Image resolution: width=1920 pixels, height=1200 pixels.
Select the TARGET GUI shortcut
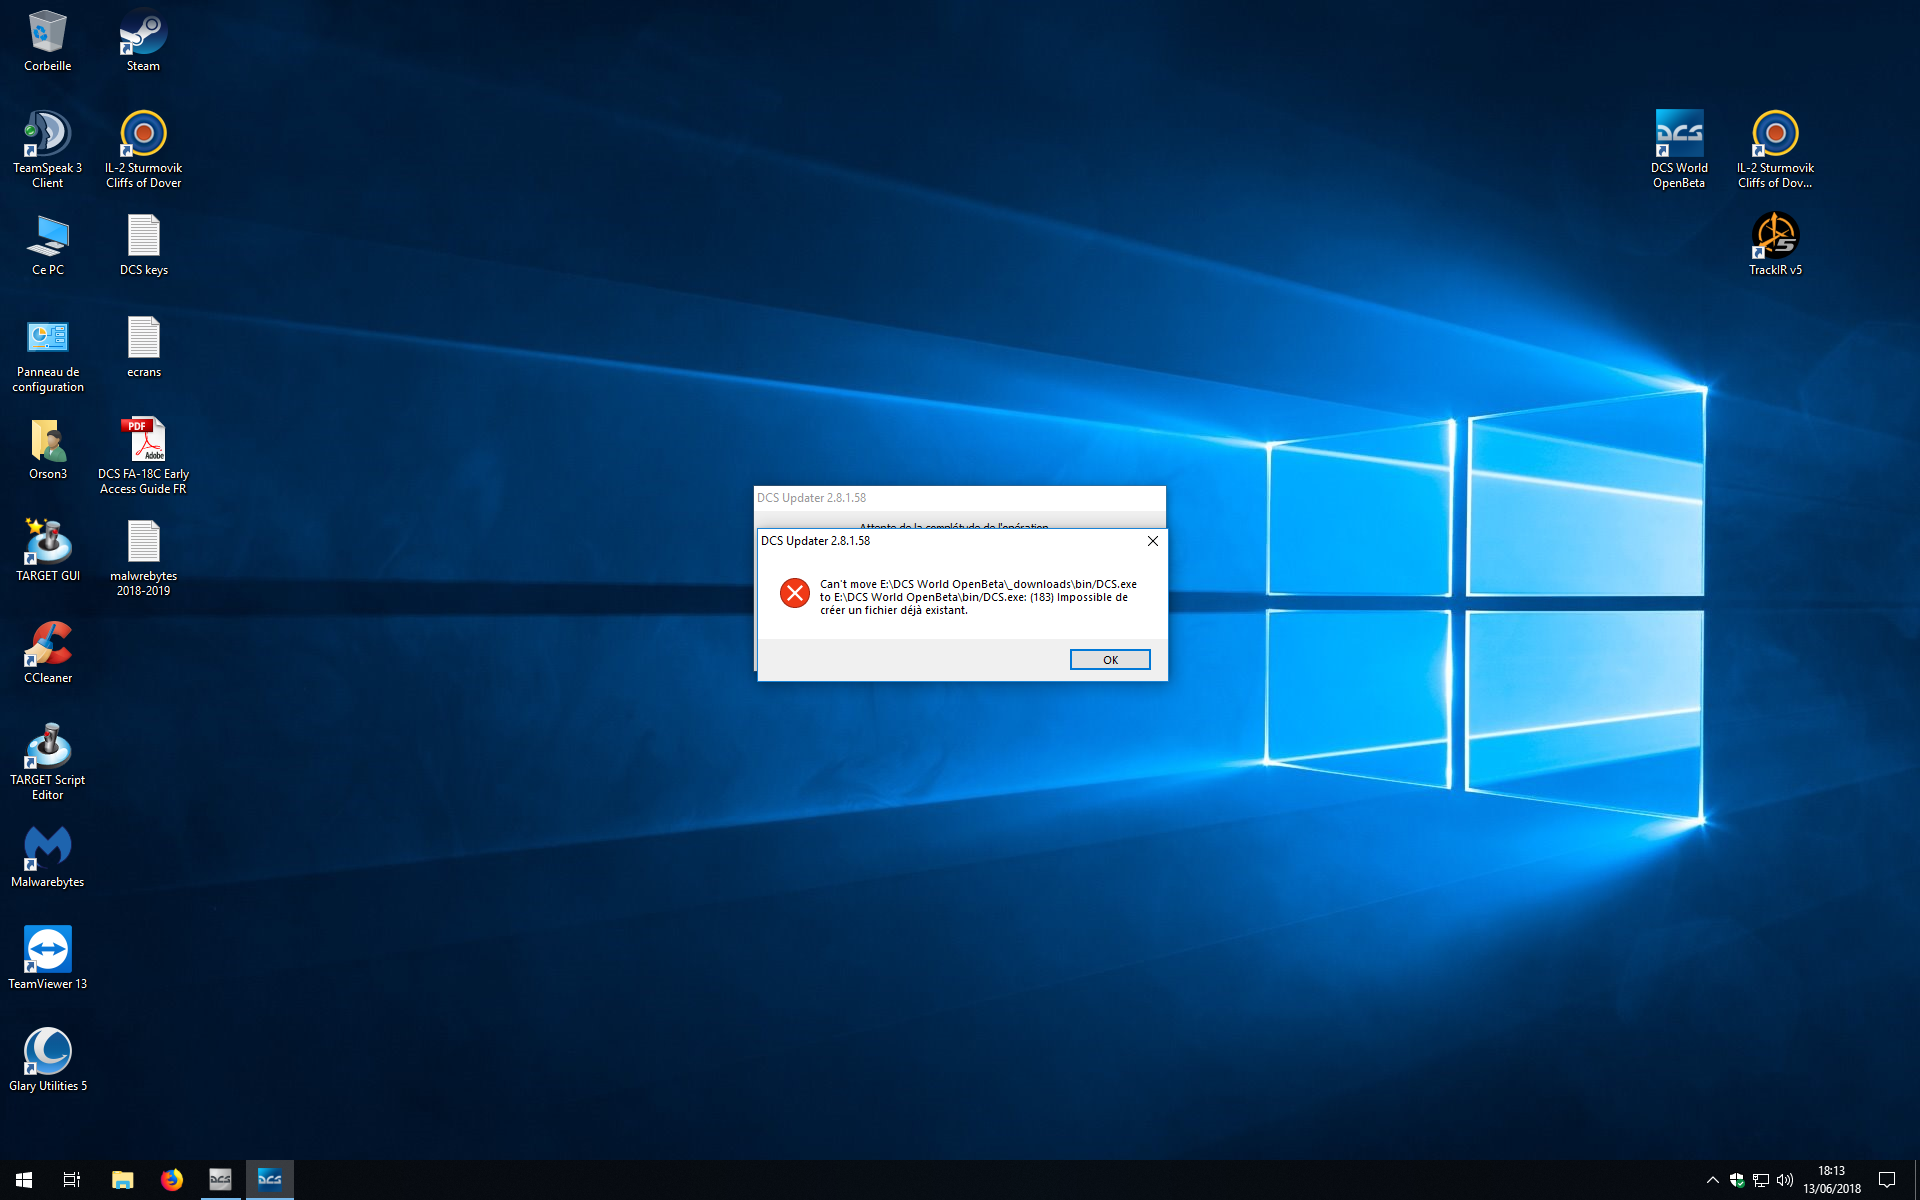(48, 552)
